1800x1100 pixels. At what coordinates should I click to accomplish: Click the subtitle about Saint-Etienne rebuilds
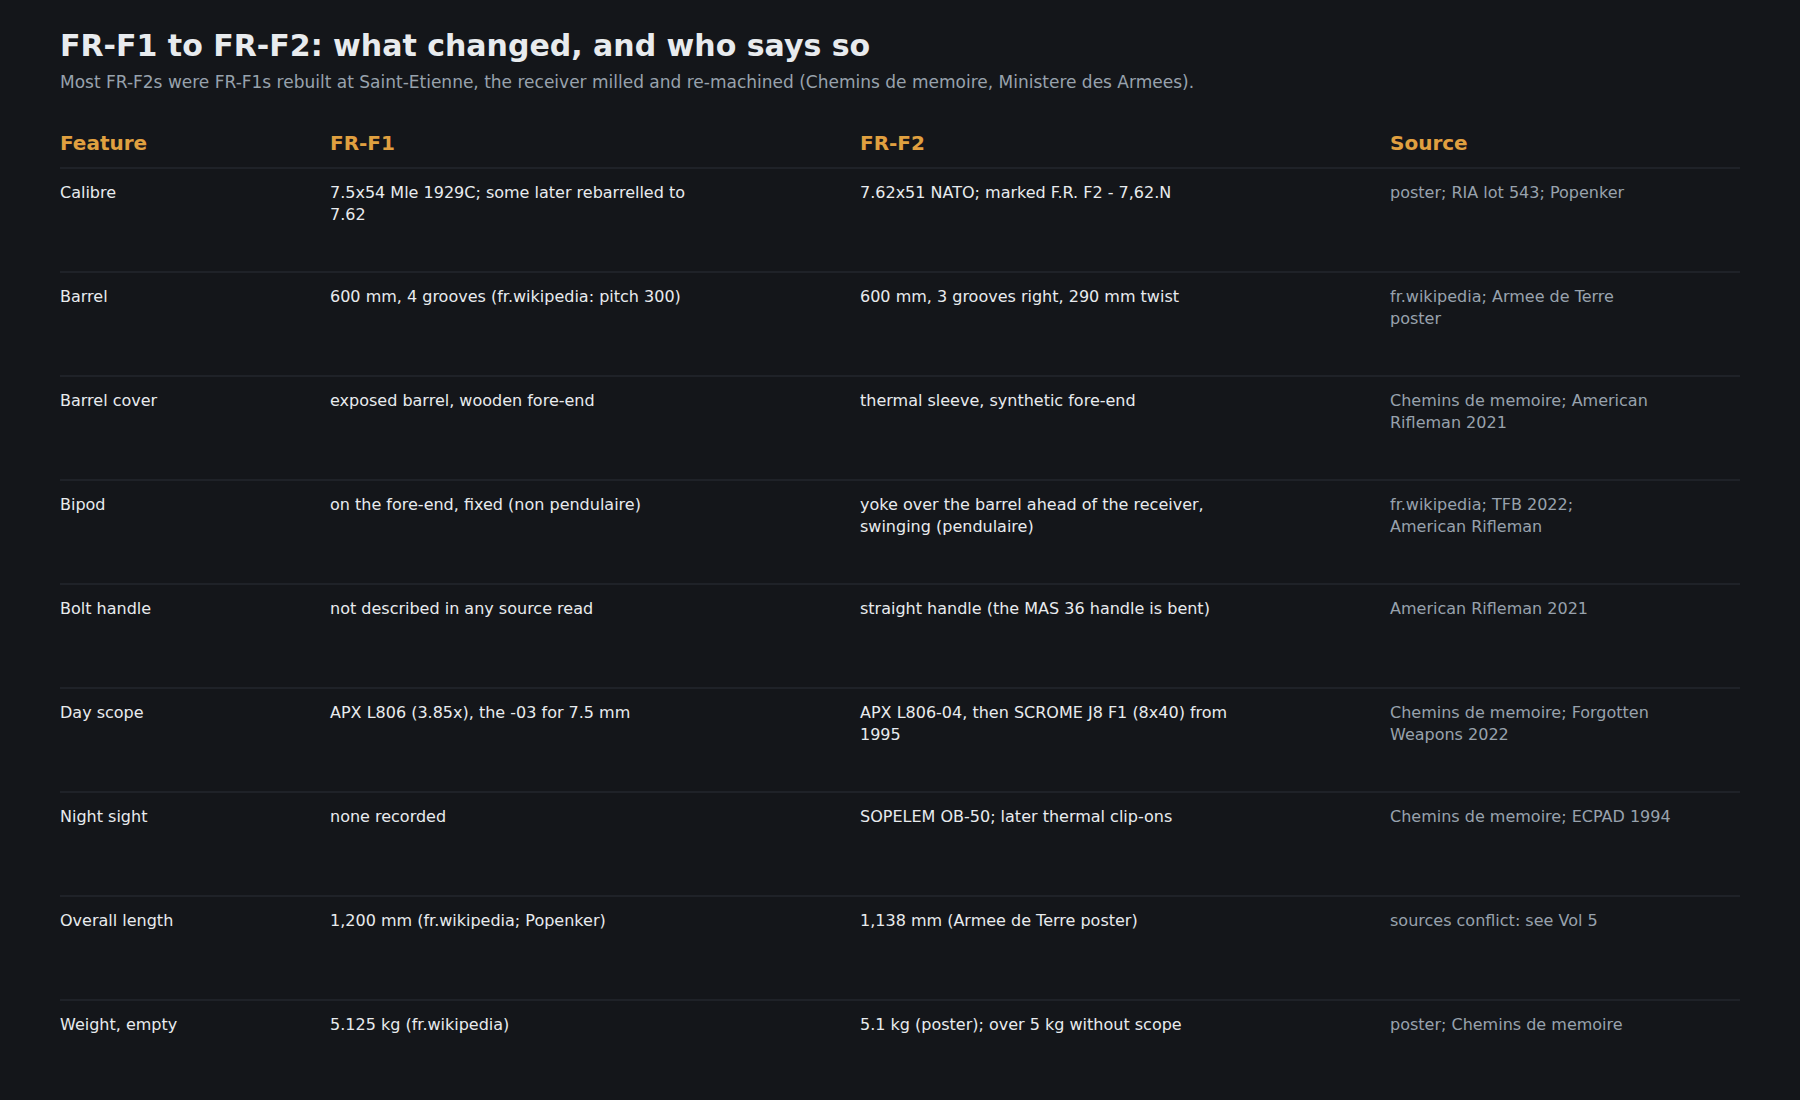pos(627,82)
